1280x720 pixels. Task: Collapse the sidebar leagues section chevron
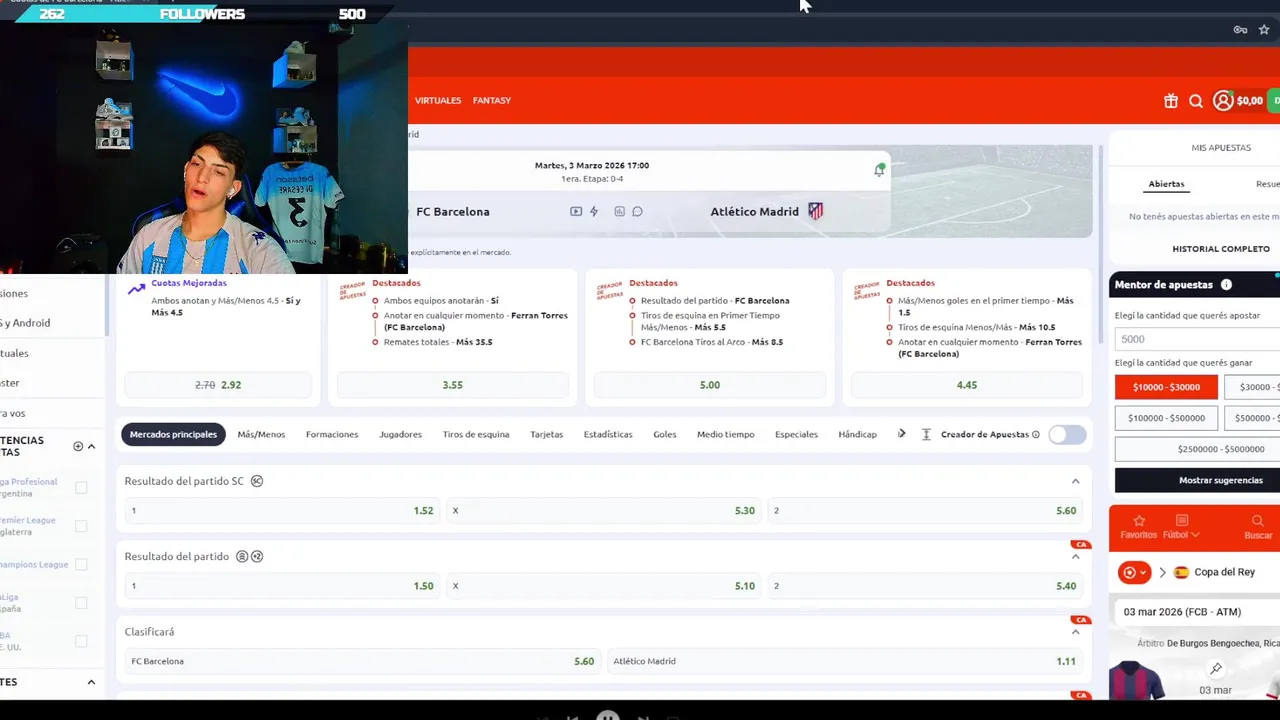click(x=91, y=446)
